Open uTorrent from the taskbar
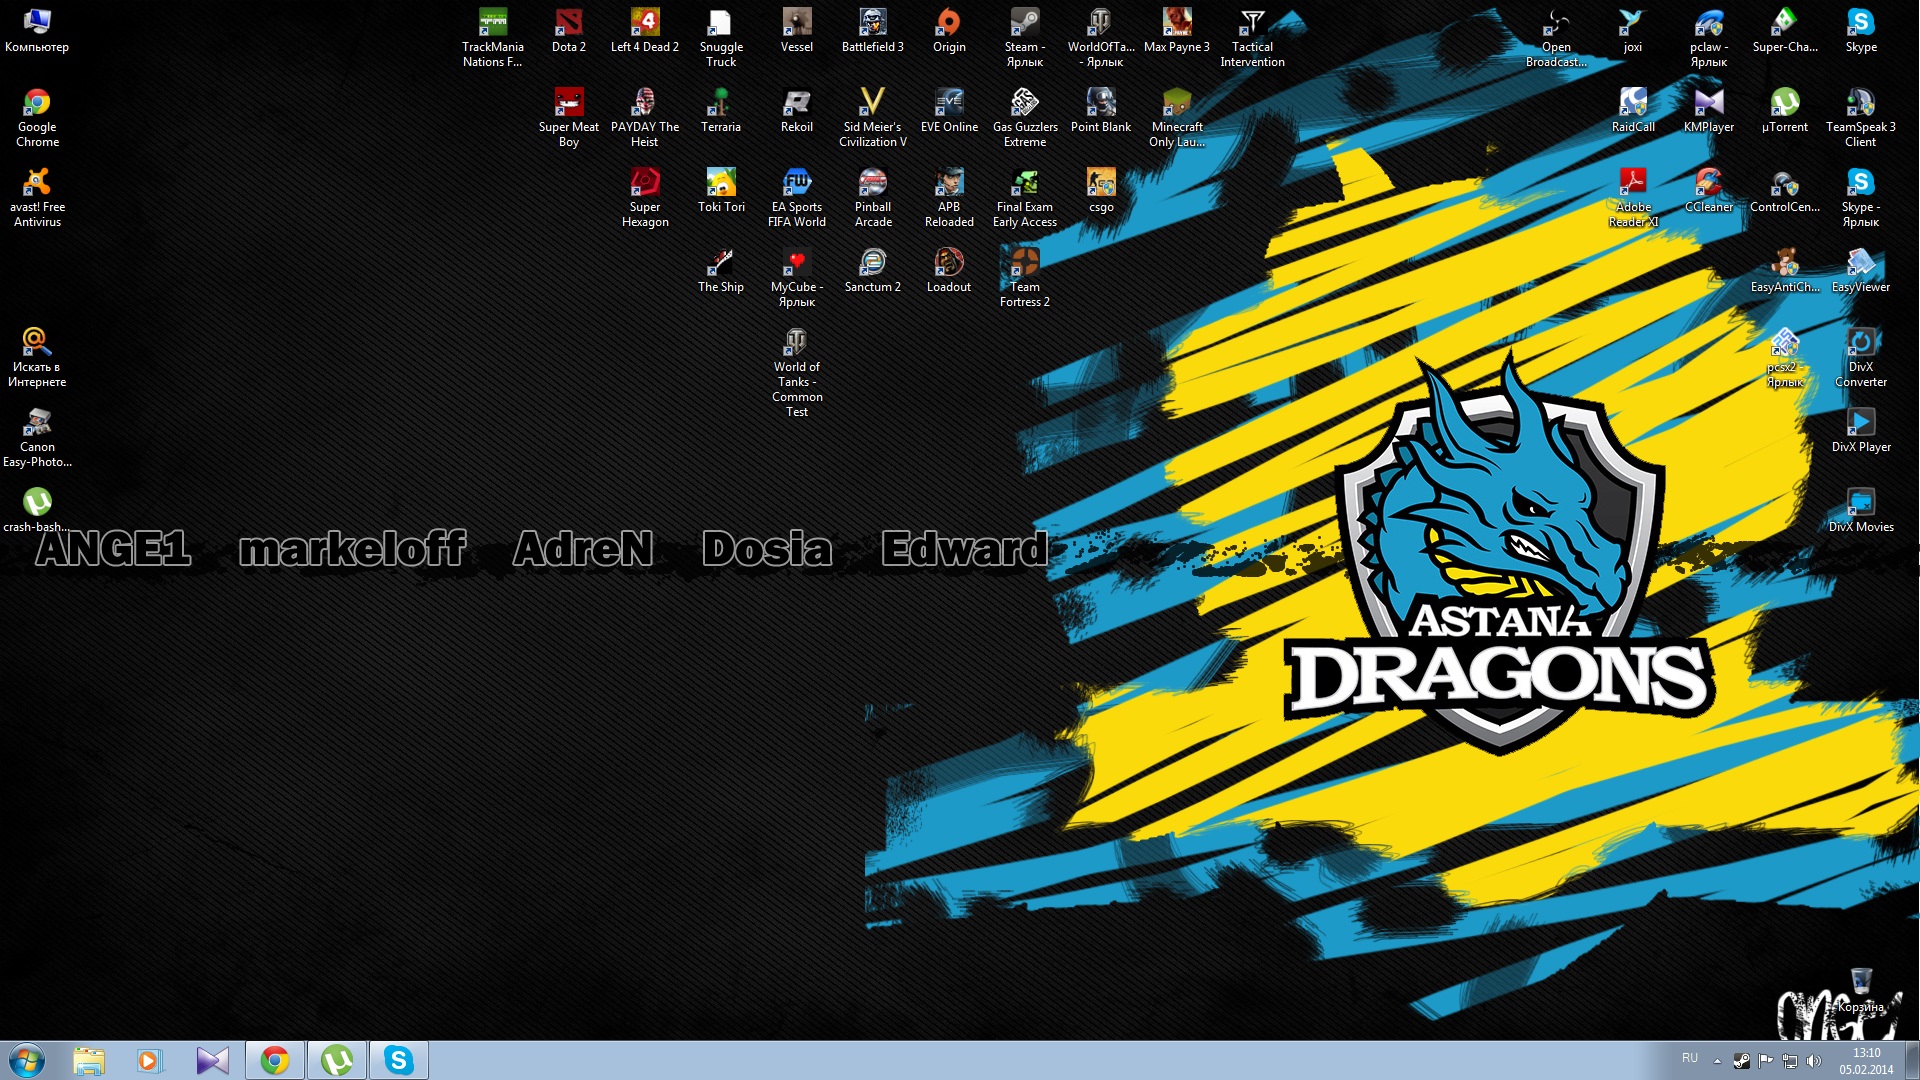This screenshot has height=1080, width=1920. pyautogui.click(x=336, y=1060)
